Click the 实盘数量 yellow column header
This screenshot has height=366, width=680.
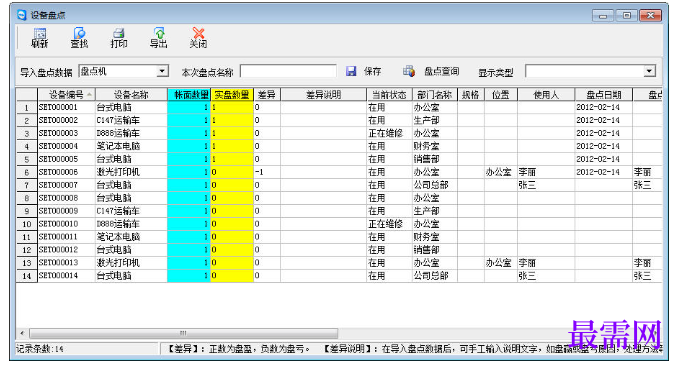(232, 95)
